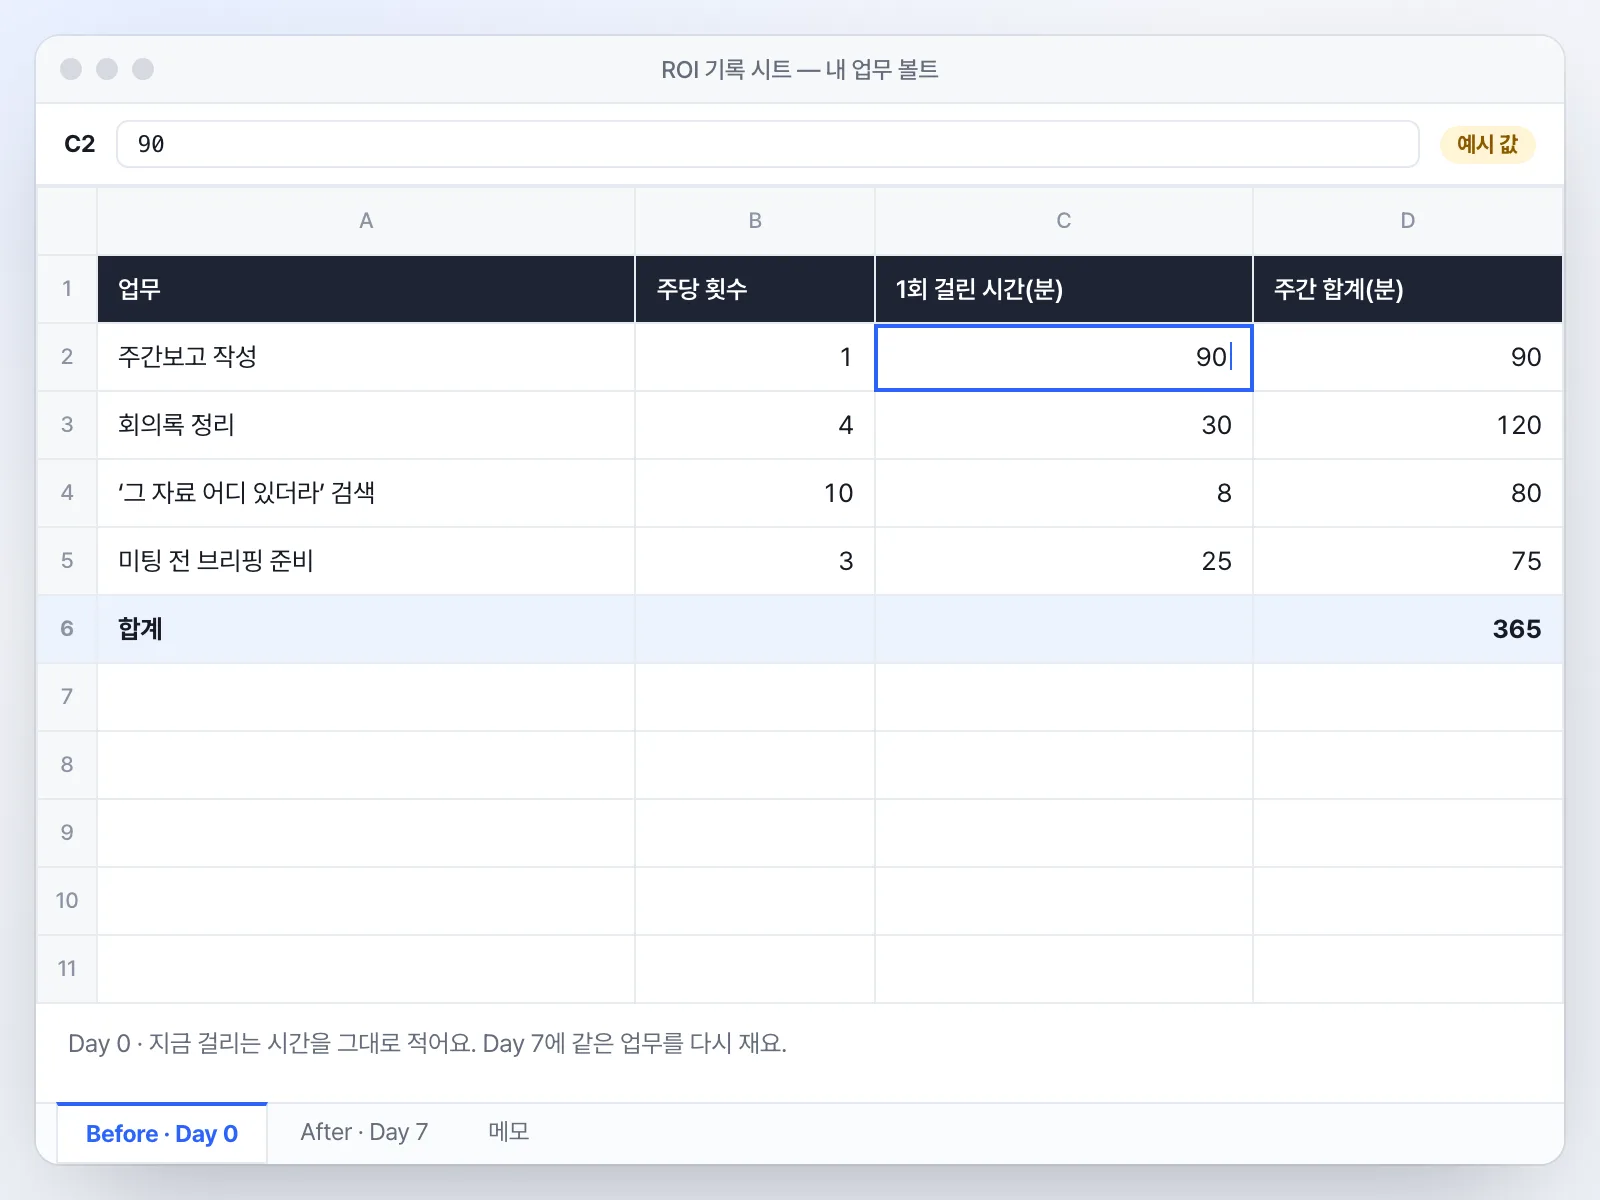Focus the formula bar input showing 90

[x=767, y=144]
